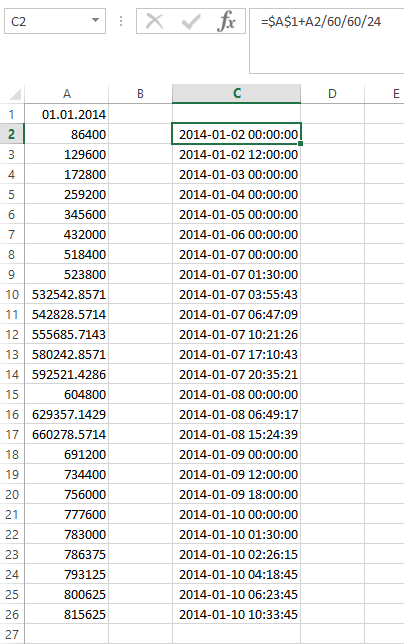Select cell with value 345600
The width and height of the screenshot is (404, 644).
(67, 214)
